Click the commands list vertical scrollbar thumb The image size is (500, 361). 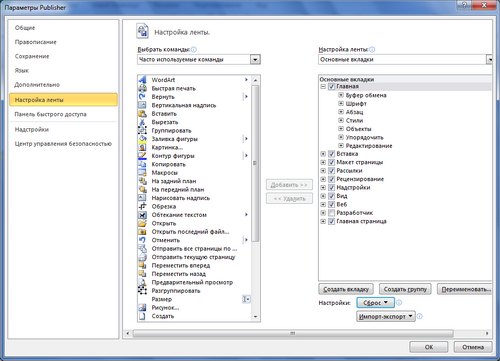255,163
